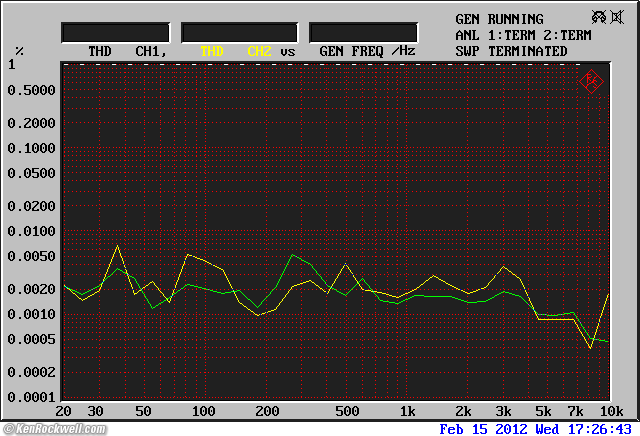Click the 'THD CH1,' label
The width and height of the screenshot is (640, 436).
[x=128, y=51]
